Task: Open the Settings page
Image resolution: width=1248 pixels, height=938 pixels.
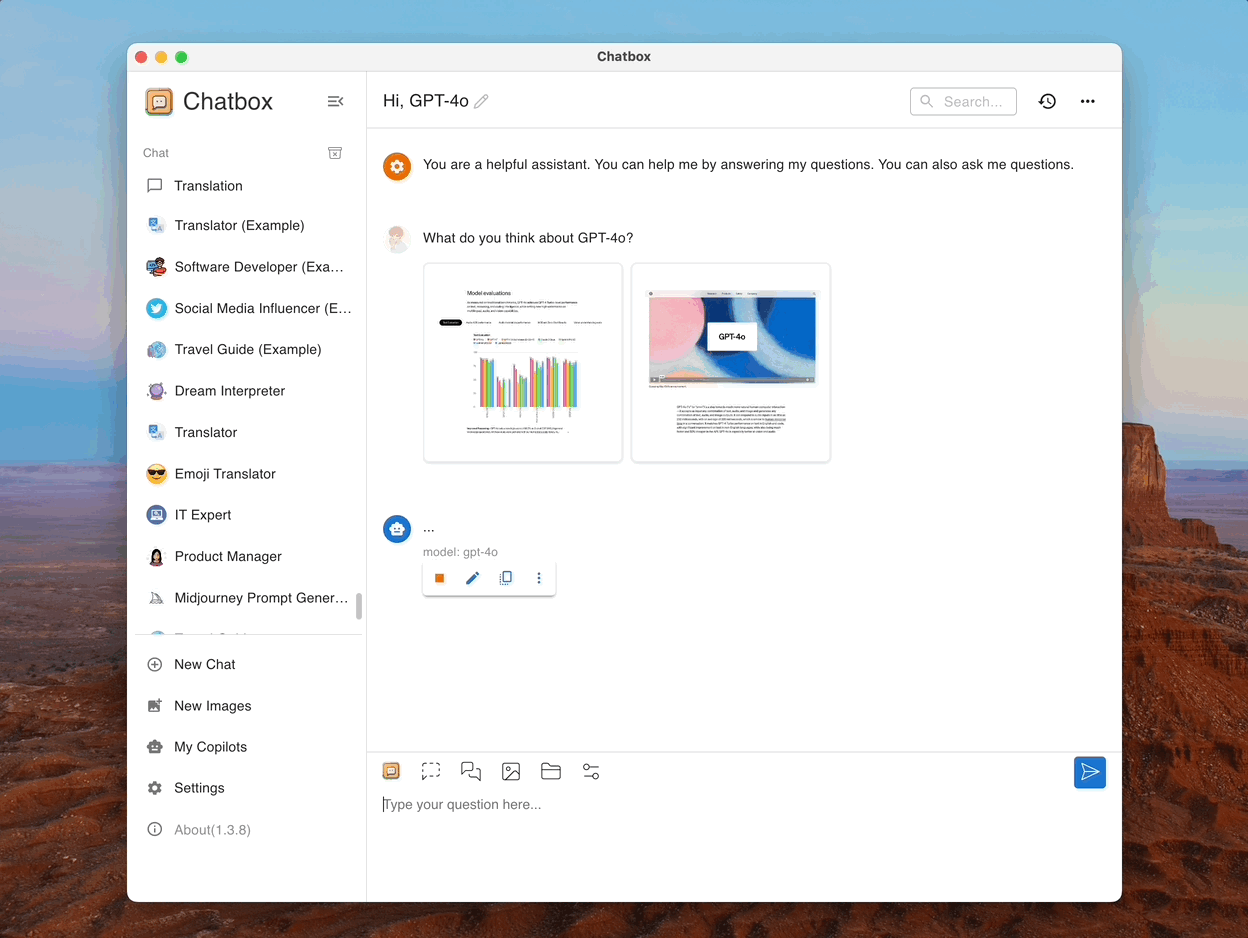Action: [x=199, y=788]
